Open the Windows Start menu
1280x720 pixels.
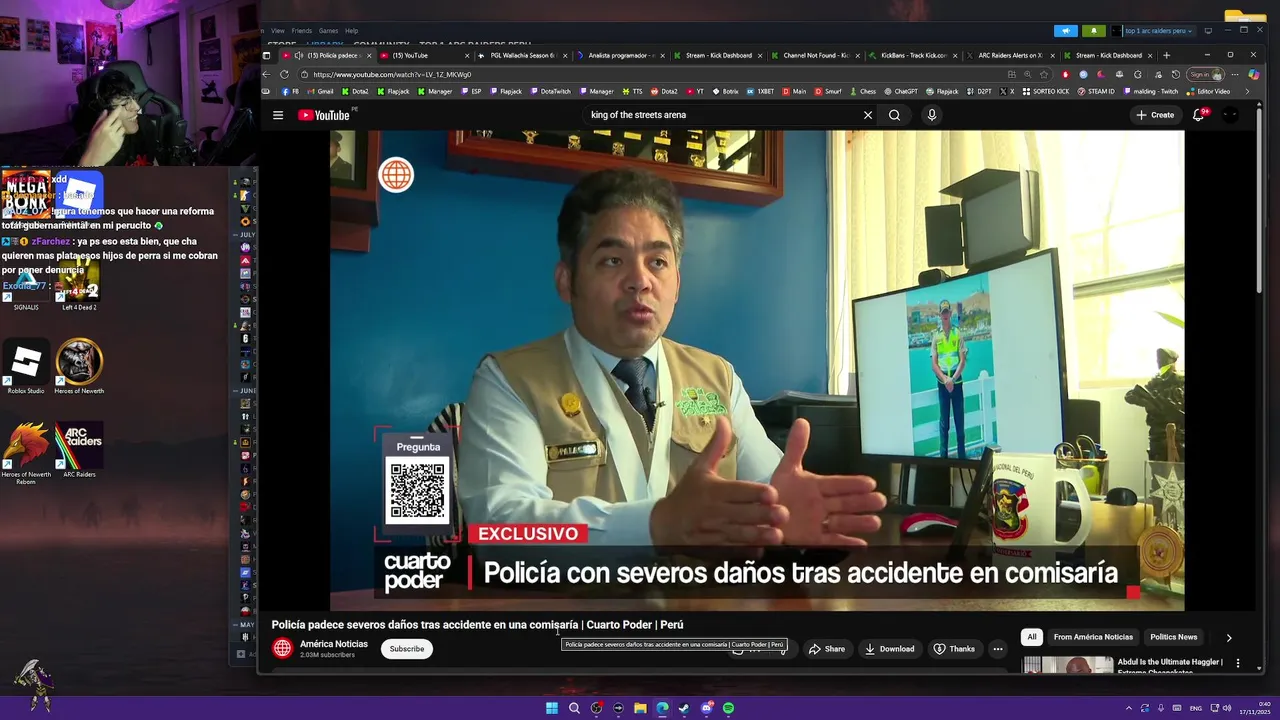[552, 708]
